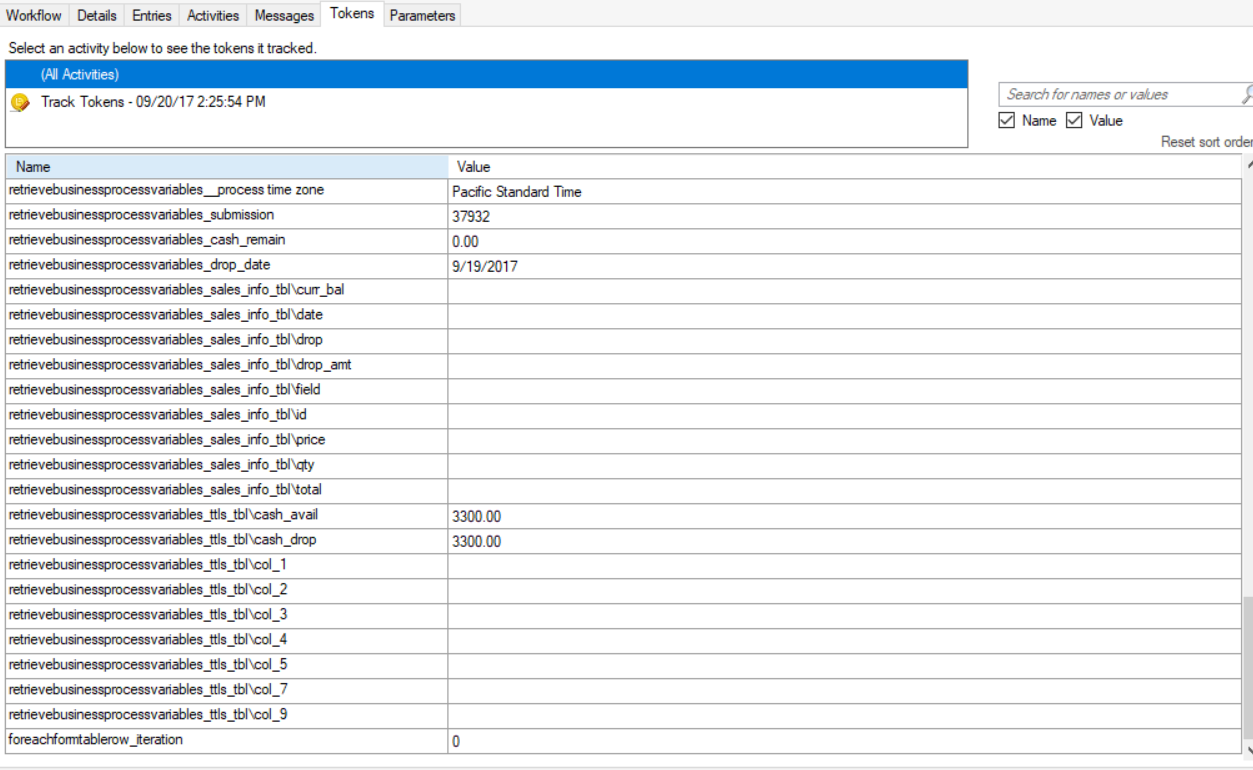Image resolution: width=1253 pixels, height=770 pixels.
Task: Select the ttls_tbl\cash_avail token row
Action: tap(226, 515)
